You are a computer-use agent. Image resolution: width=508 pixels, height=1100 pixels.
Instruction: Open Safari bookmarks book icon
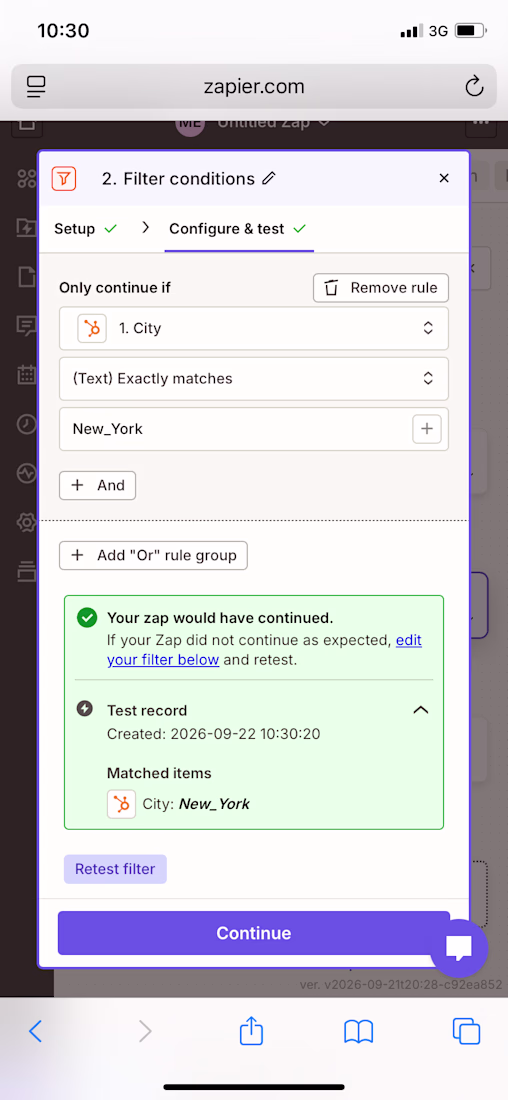359,1031
